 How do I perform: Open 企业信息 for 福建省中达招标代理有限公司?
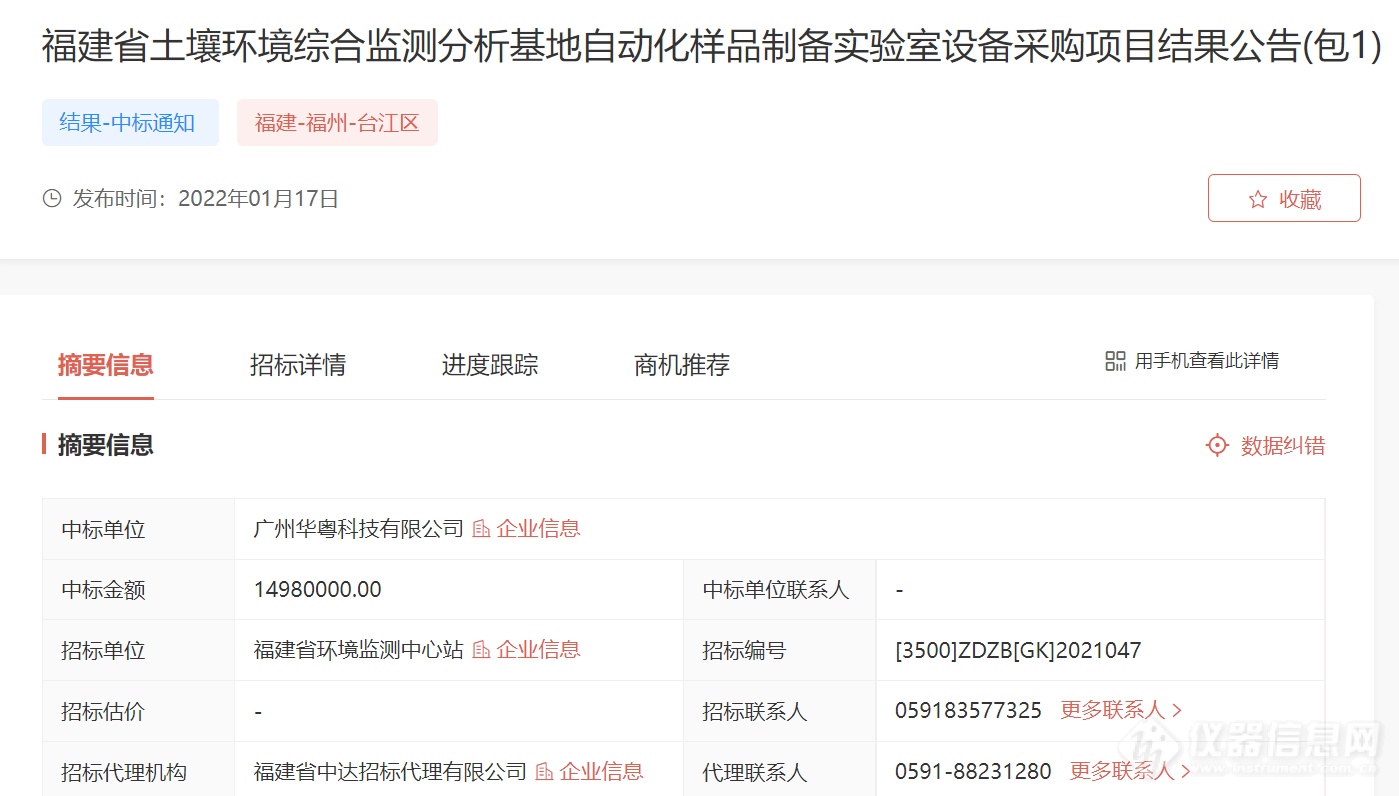pos(601,771)
